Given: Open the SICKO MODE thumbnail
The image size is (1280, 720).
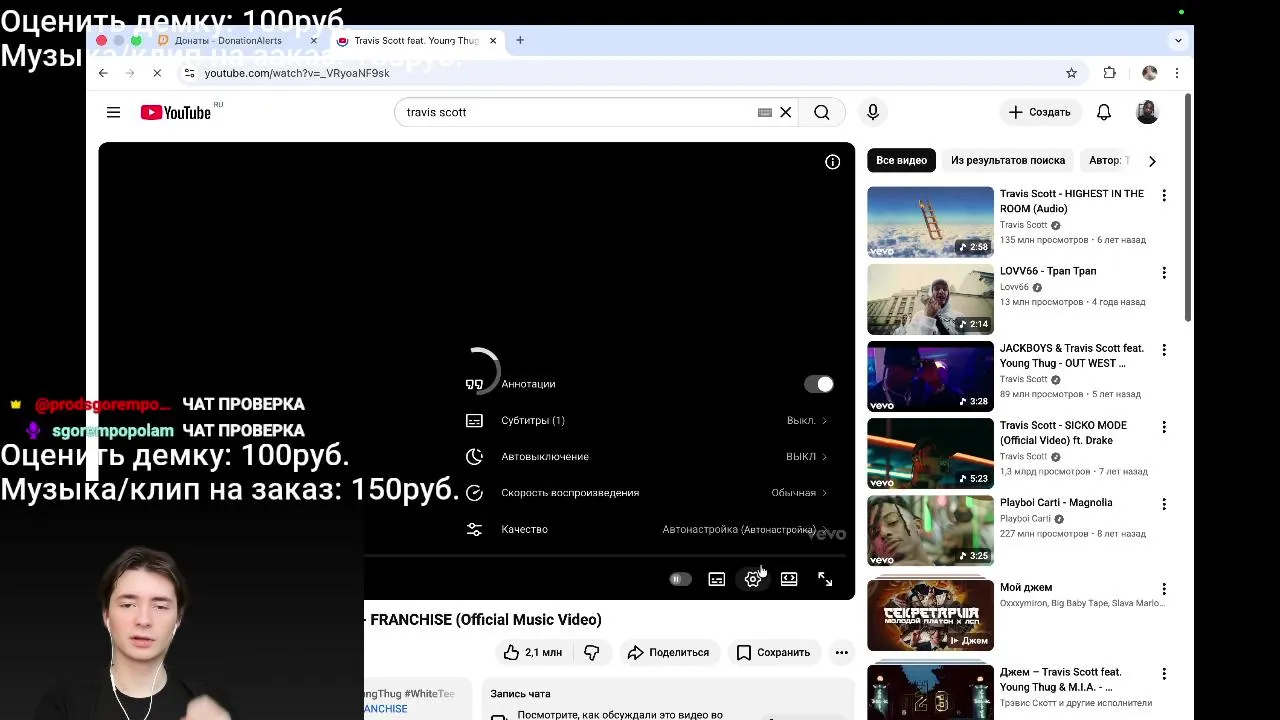Looking at the screenshot, I should (930, 453).
